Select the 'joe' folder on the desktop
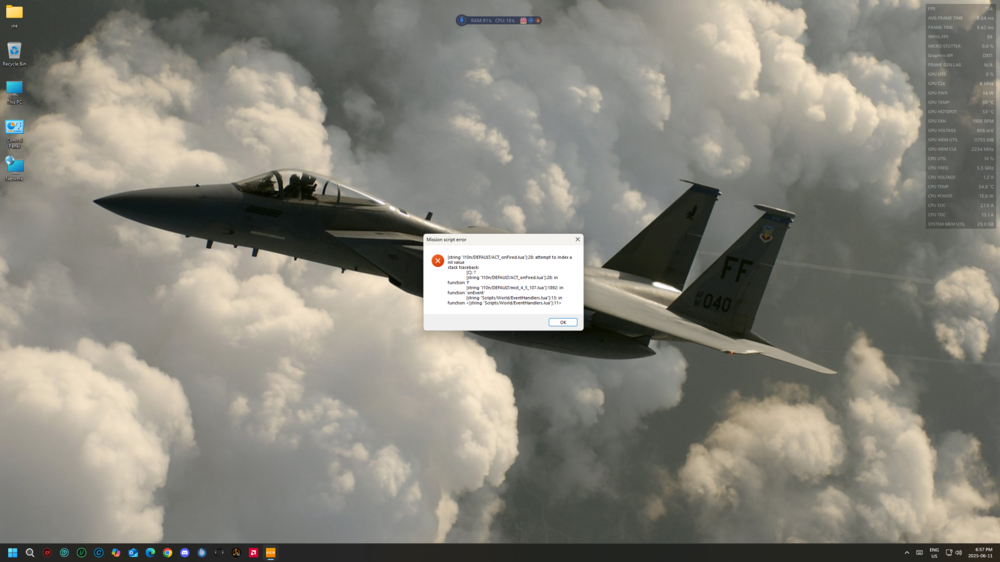 [14, 16]
